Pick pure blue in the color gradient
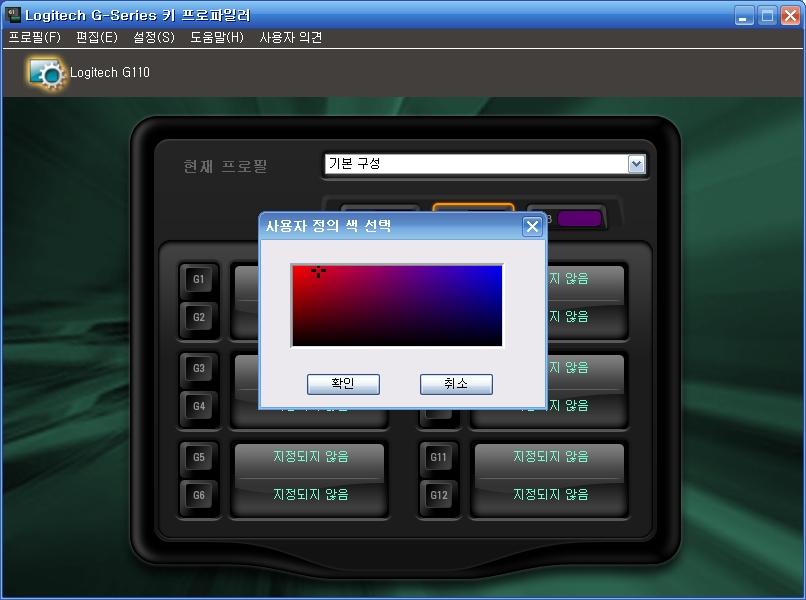 pos(499,268)
